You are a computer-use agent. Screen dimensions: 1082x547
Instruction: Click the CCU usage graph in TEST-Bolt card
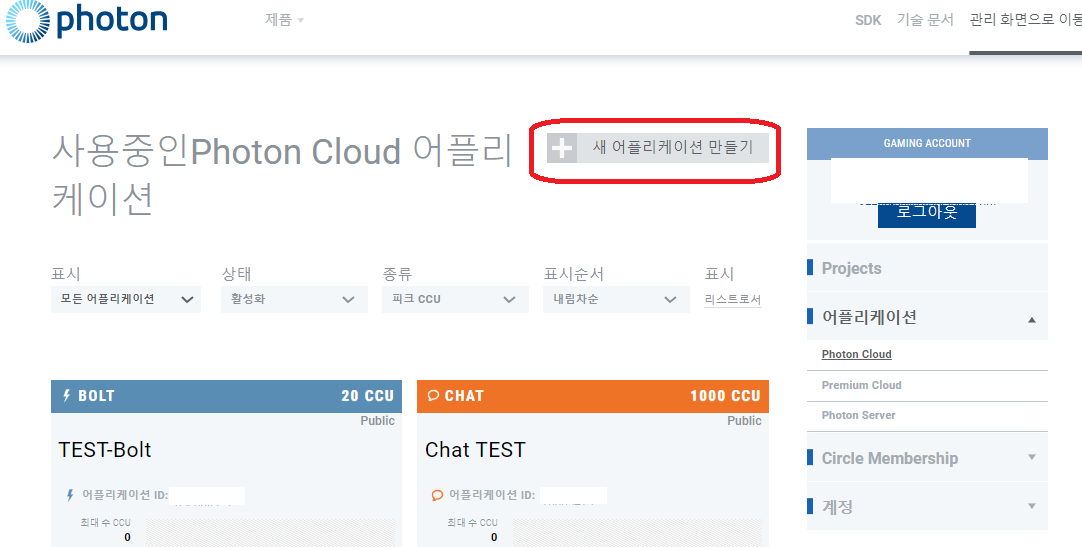click(270, 532)
